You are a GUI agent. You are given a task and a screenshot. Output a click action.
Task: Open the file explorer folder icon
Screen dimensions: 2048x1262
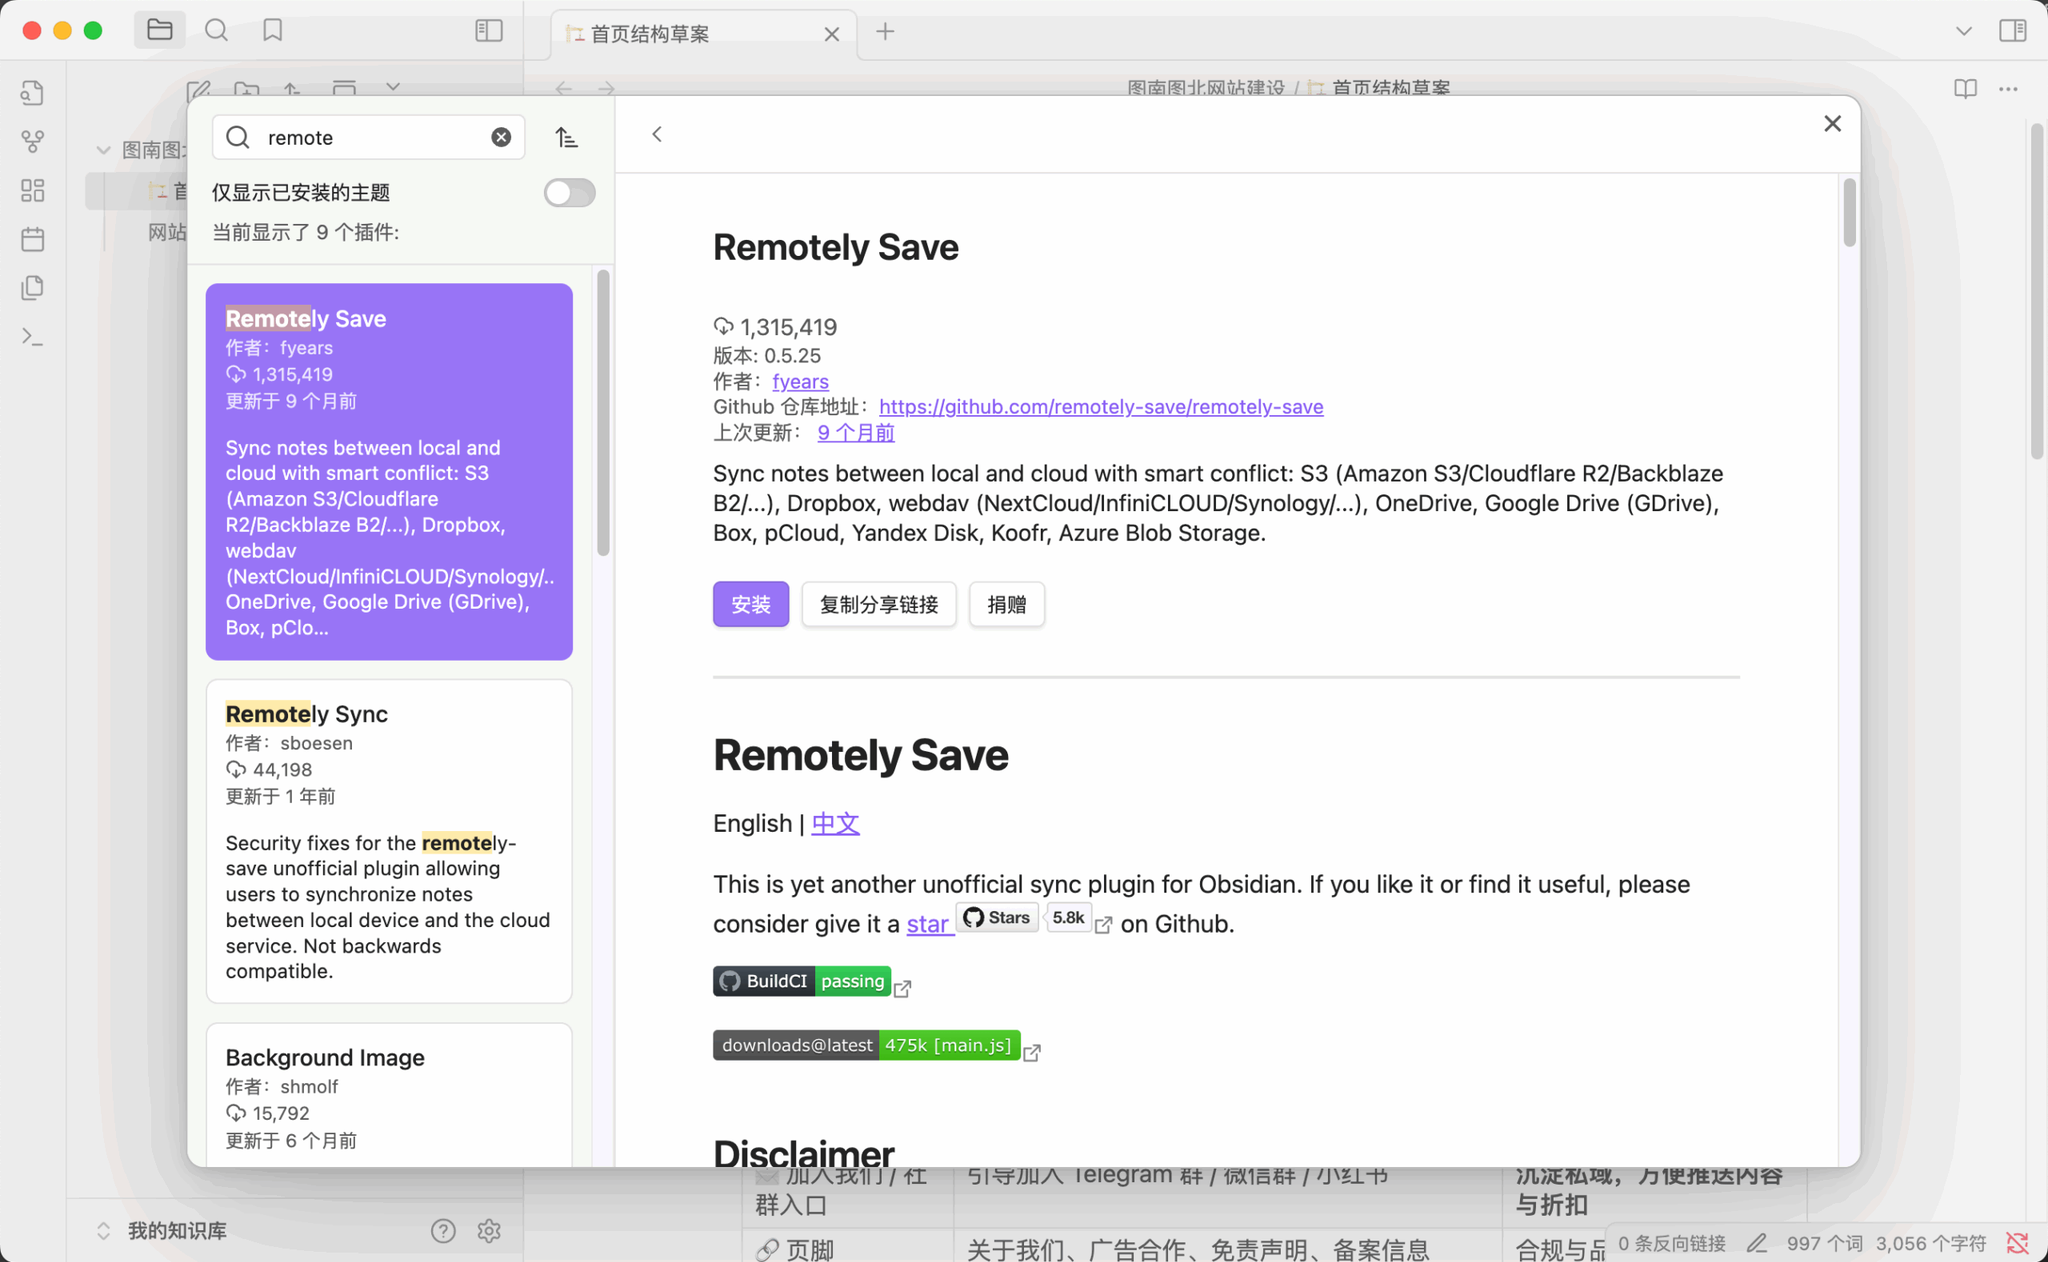click(x=160, y=30)
